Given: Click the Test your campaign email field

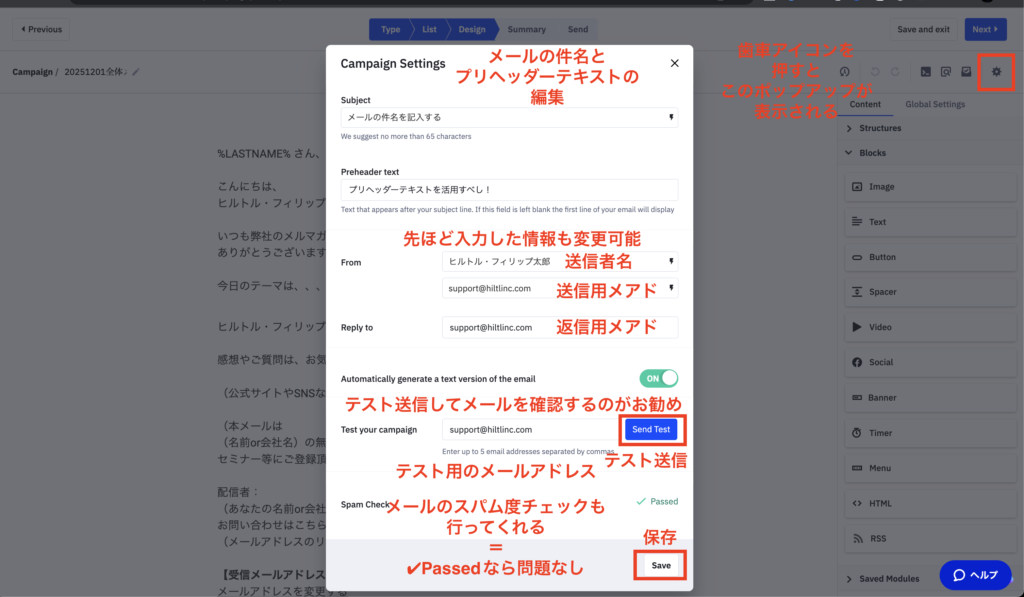Looking at the screenshot, I should (530, 430).
